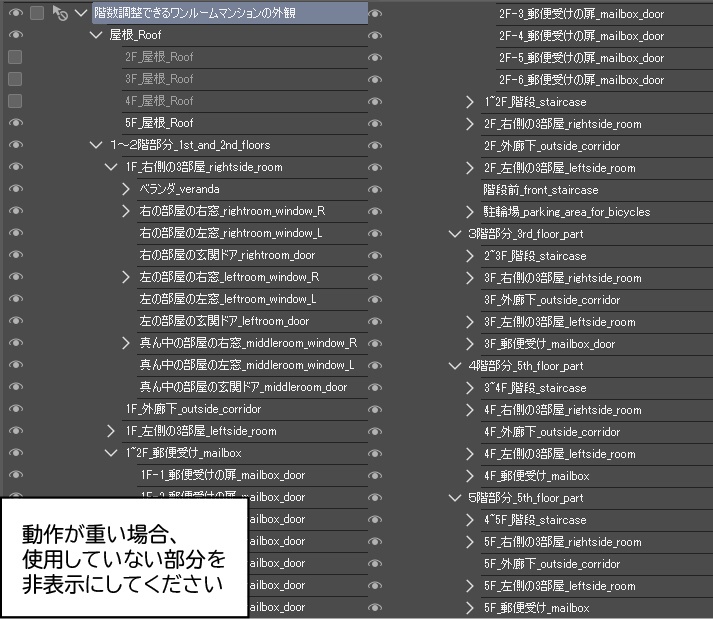
Task: Hide the 5F_屋根_Roof item
Action: [15, 123]
